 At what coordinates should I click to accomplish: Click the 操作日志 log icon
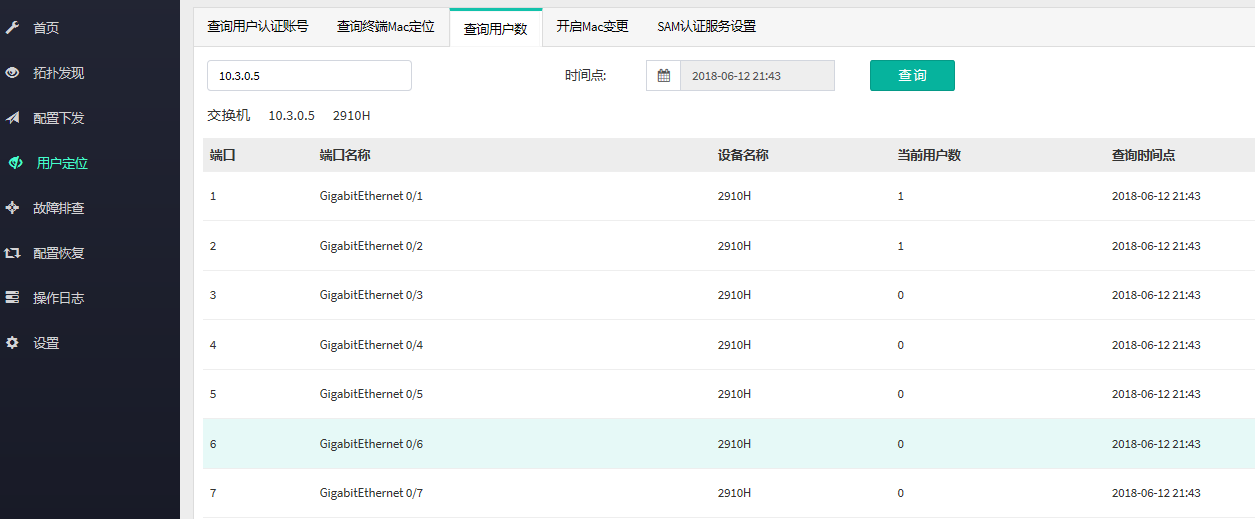pos(12,298)
